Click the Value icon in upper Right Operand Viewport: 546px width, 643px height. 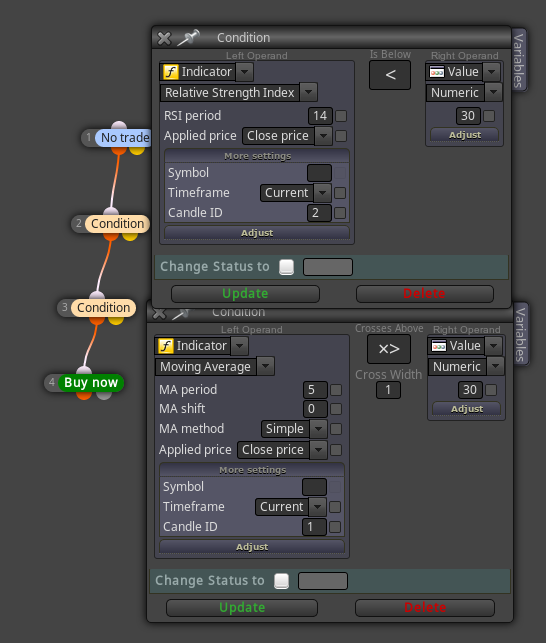[x=436, y=72]
